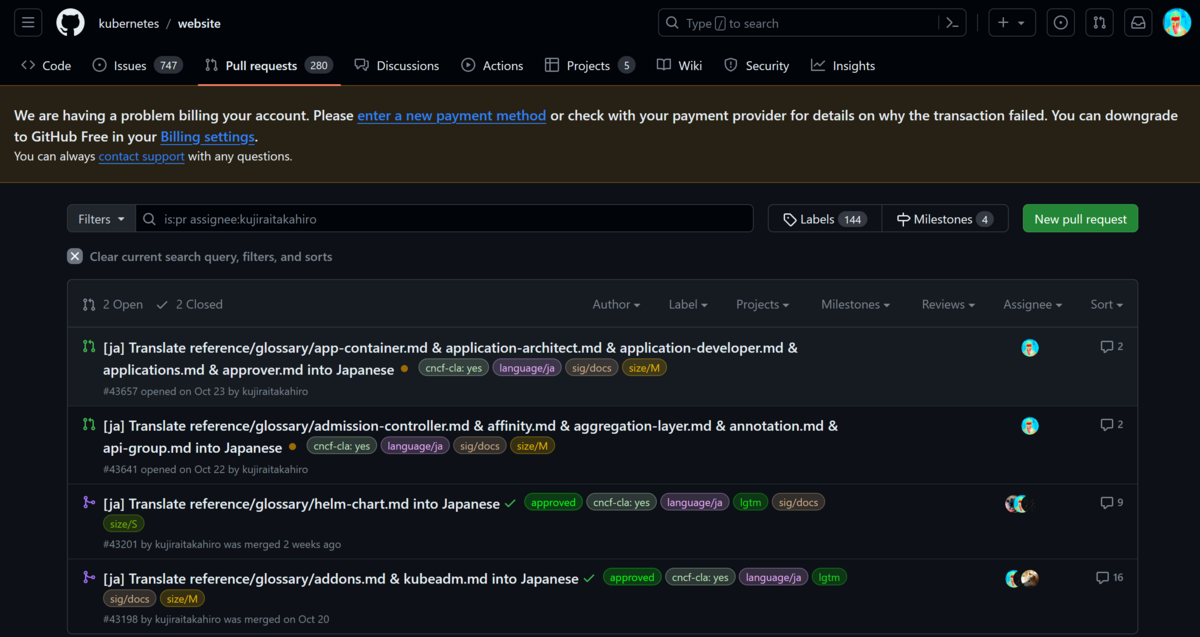
Task: Open PR translating addons.md and kubeadm.md
Action: pos(341,579)
